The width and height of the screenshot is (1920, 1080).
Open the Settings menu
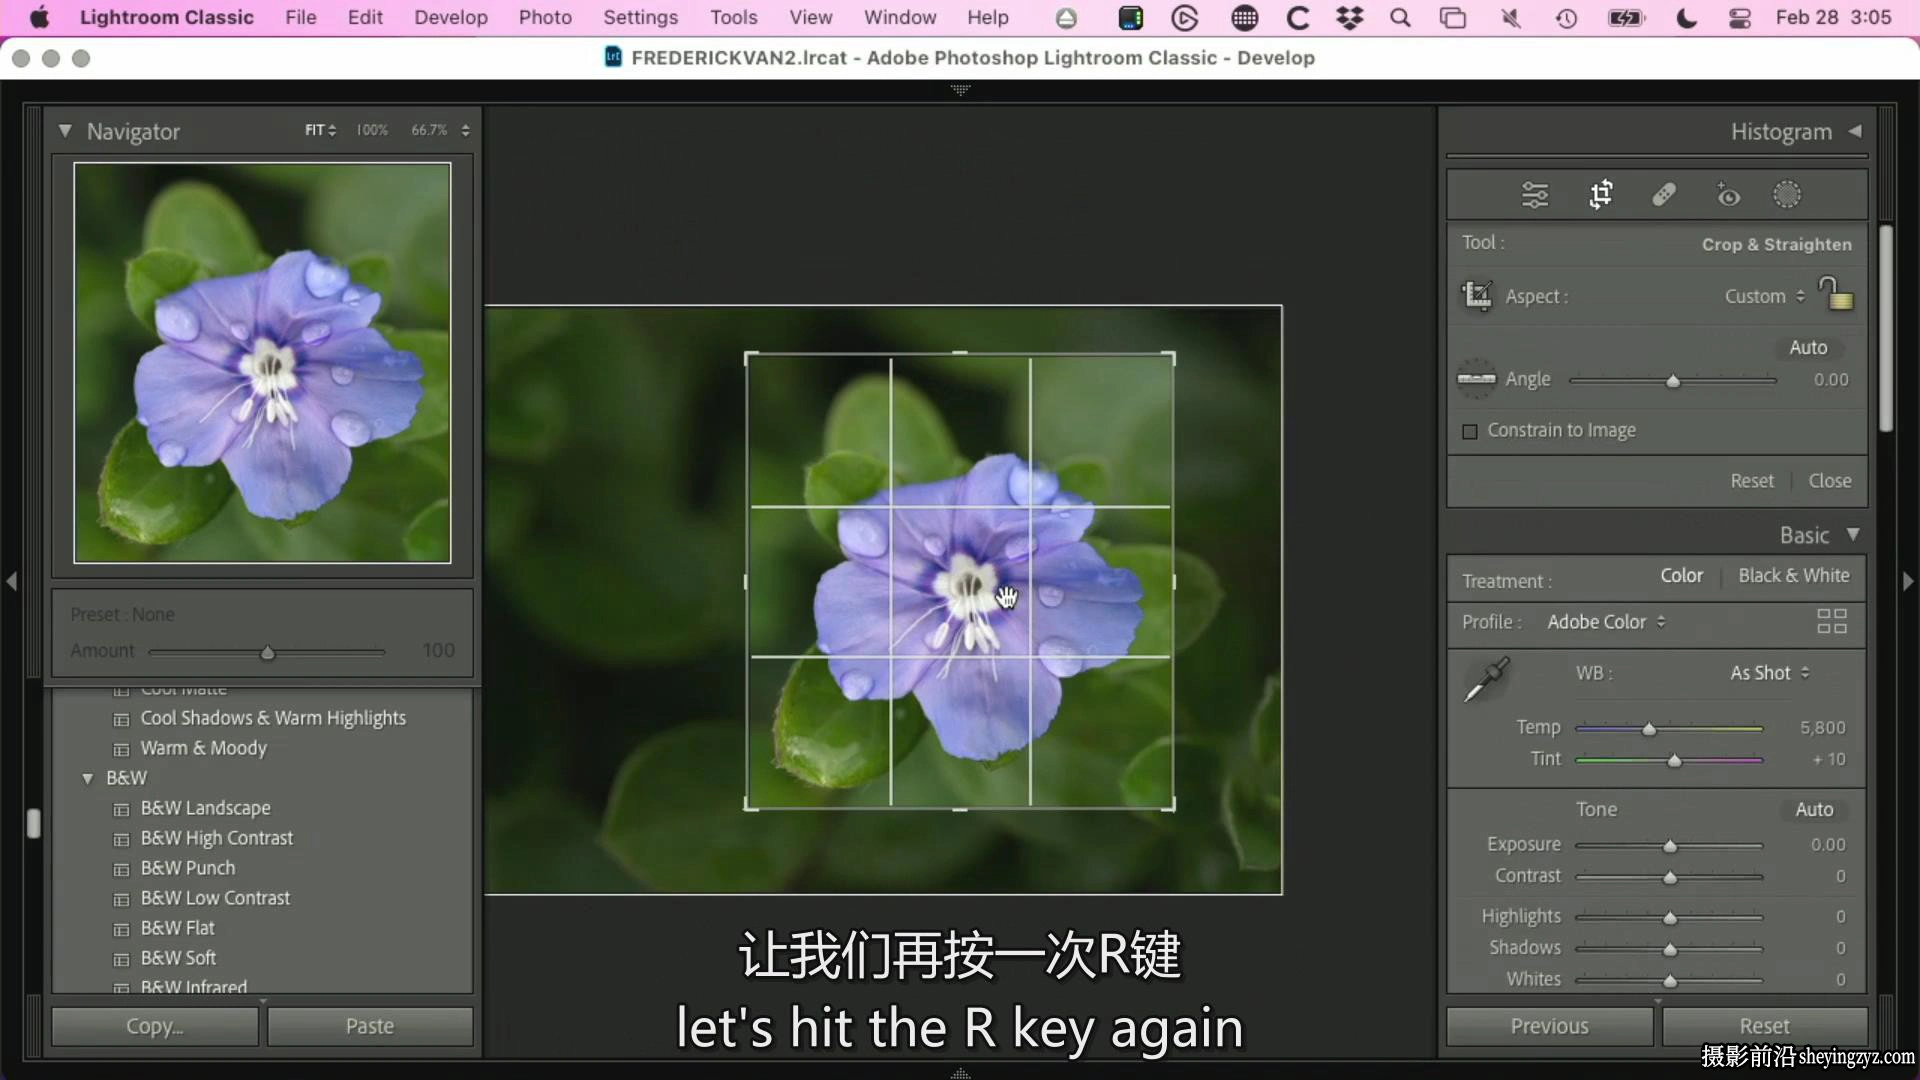click(x=640, y=17)
